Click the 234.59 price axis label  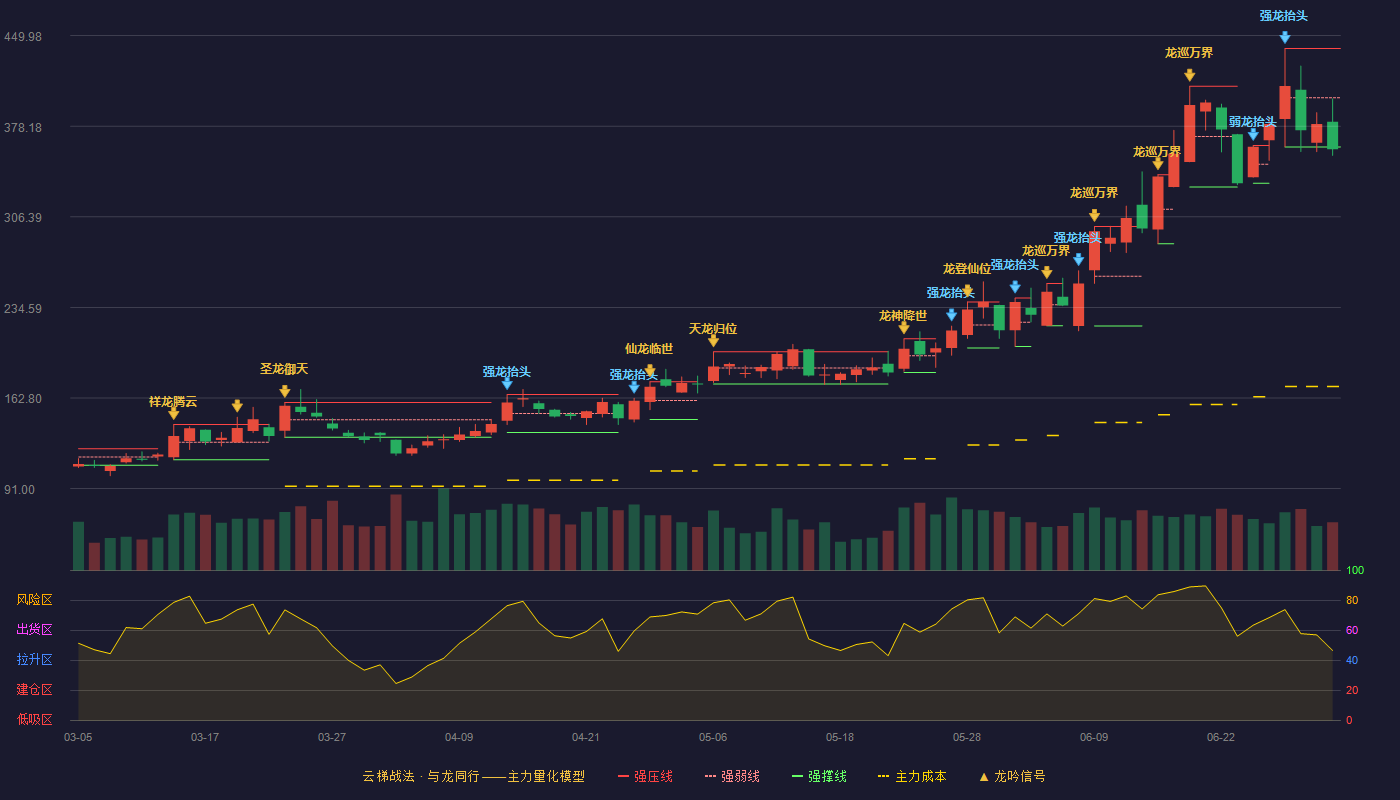[x=23, y=309]
